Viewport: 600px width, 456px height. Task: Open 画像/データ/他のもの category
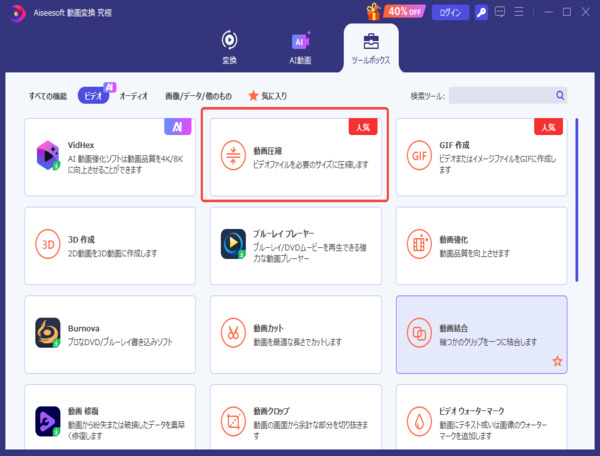198,96
